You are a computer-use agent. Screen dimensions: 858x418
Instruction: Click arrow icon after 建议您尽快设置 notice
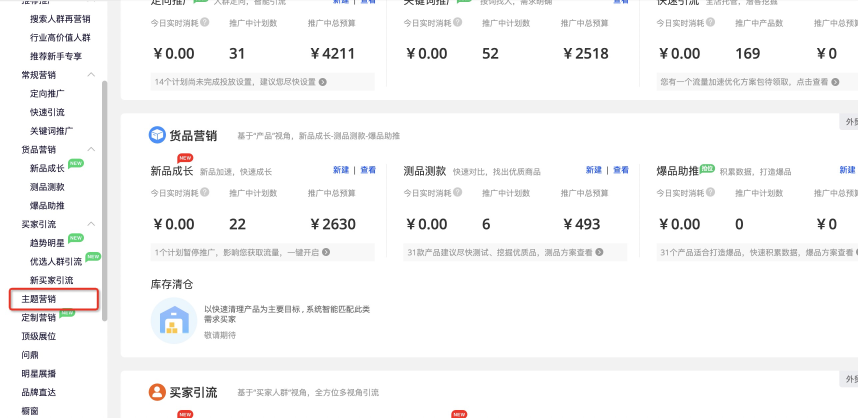coord(322,82)
